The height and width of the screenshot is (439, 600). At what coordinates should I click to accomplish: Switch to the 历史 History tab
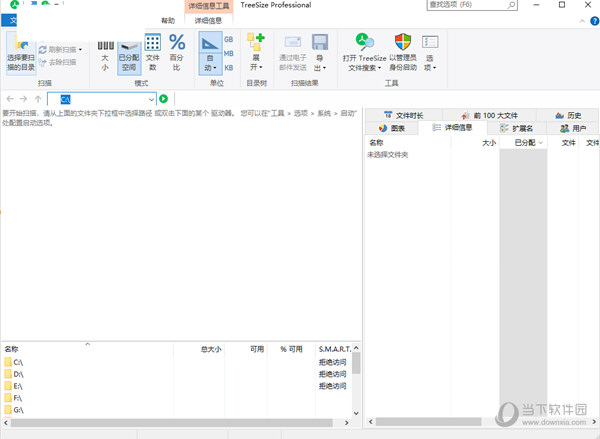[568, 115]
